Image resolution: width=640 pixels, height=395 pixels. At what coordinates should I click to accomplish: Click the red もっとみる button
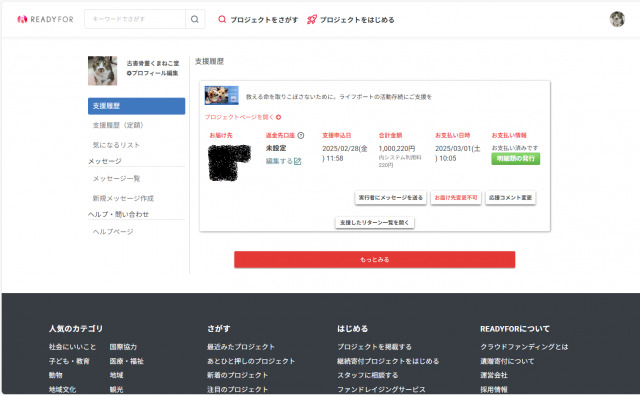(374, 260)
